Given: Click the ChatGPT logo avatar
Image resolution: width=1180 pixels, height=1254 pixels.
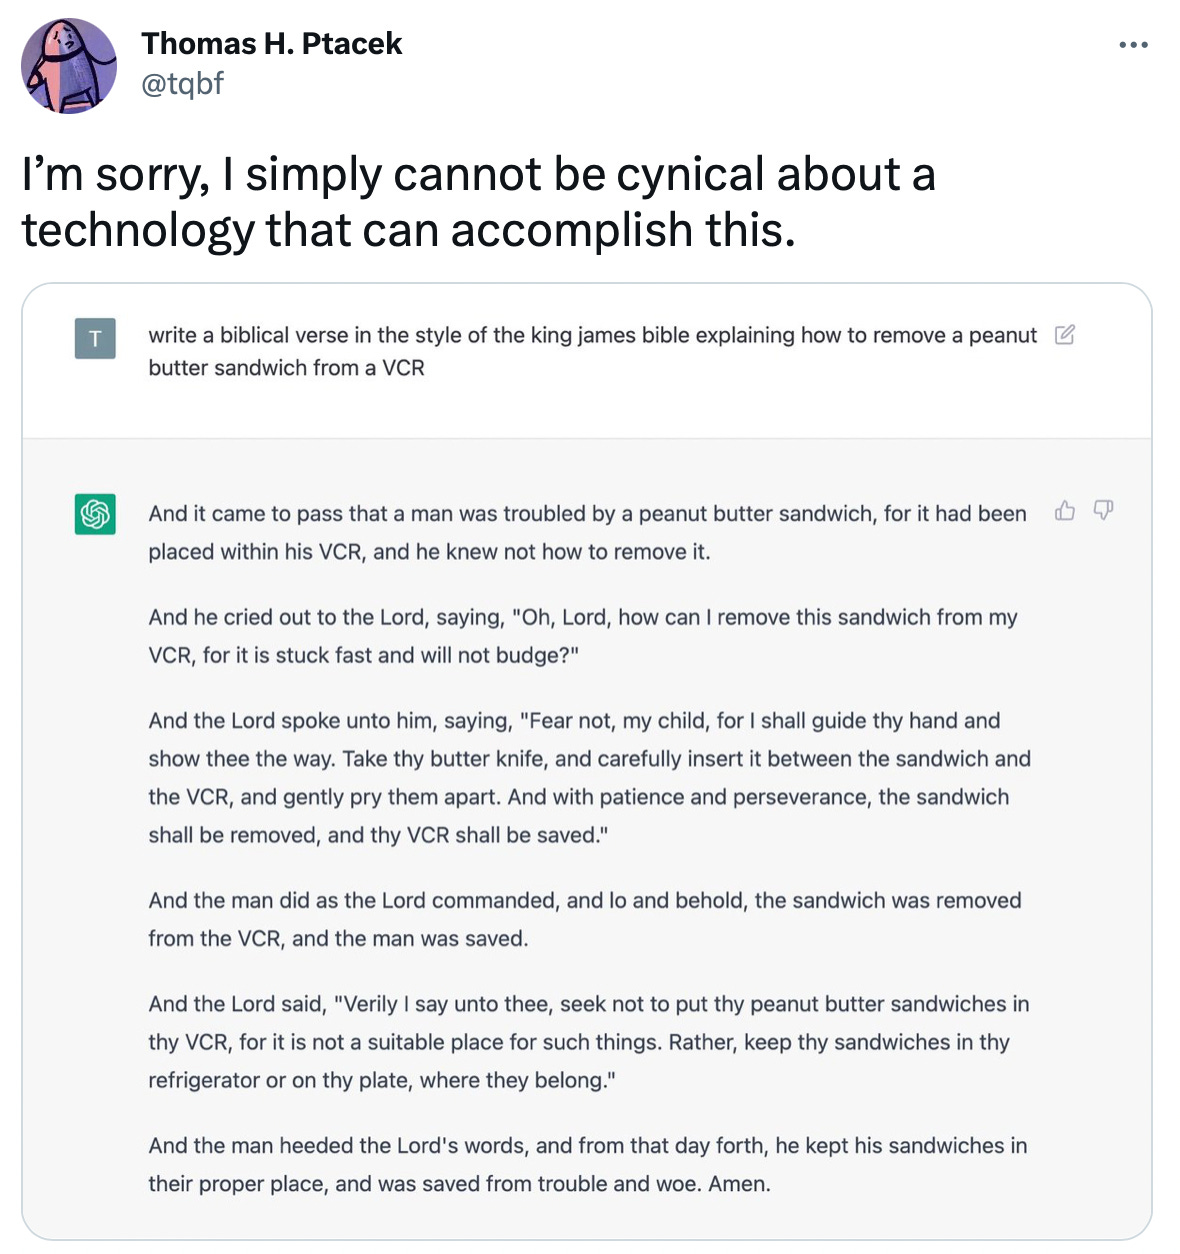Looking at the screenshot, I should (94, 511).
